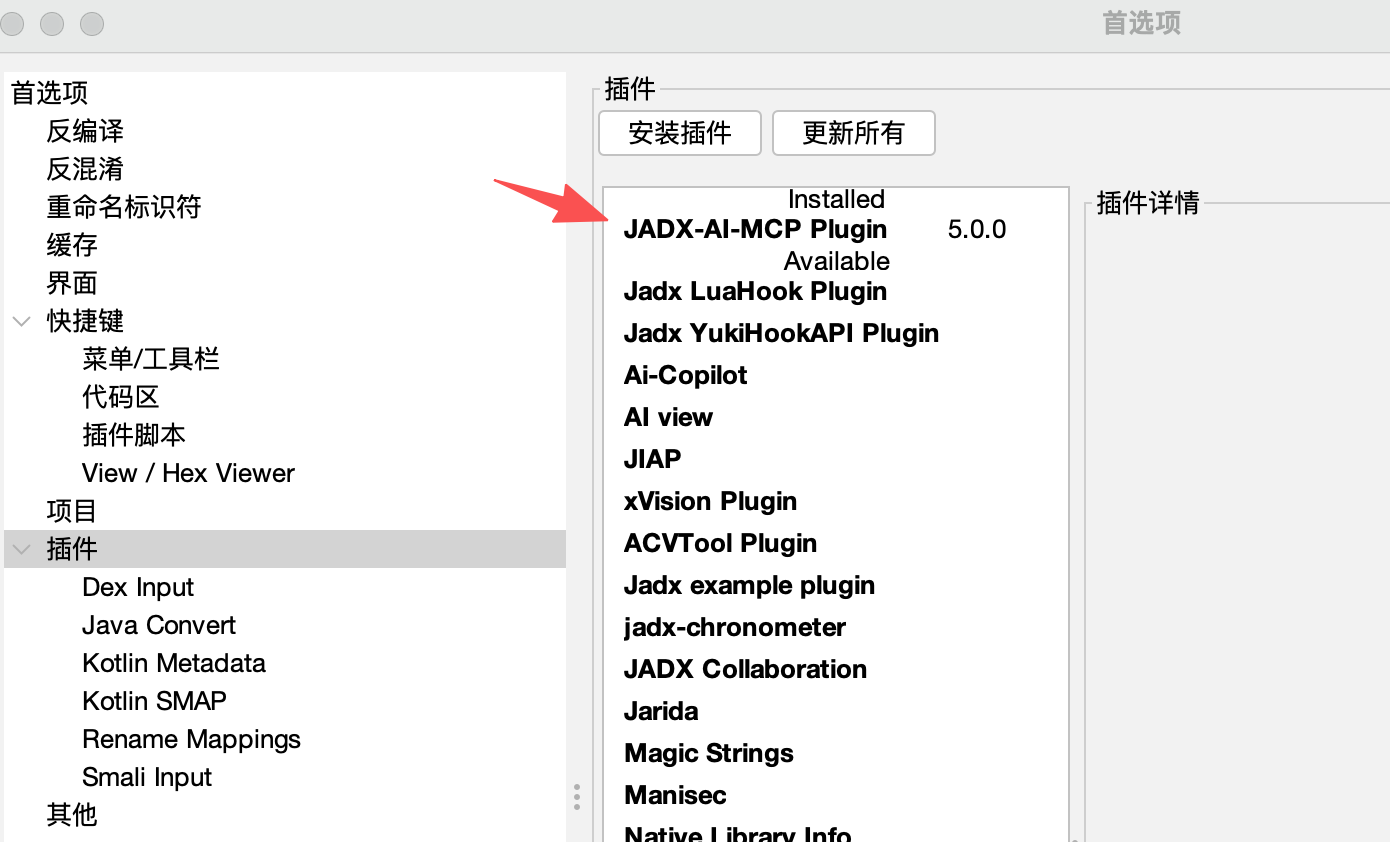The width and height of the screenshot is (1390, 842).
Task: Select 菜单/工具栏 under shortcuts
Action: (151, 359)
